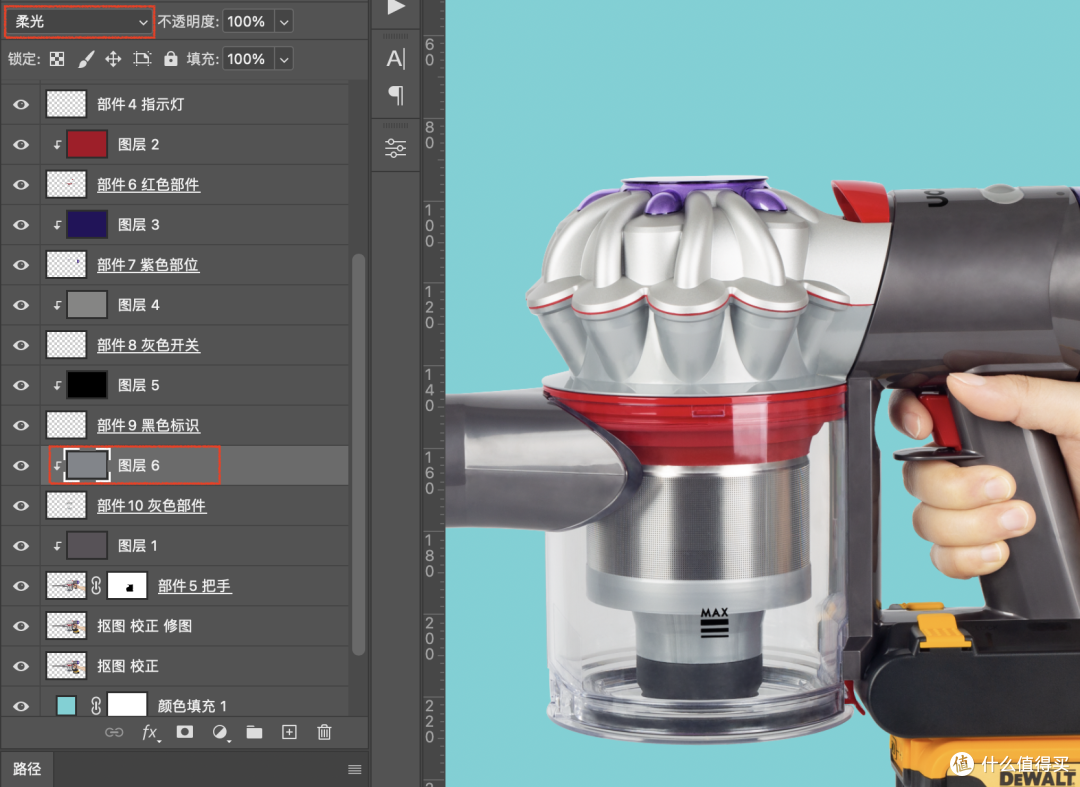Image resolution: width=1080 pixels, height=787 pixels.
Task: Click the white mask thumbnail of 颜色填充 1
Action: (x=127, y=706)
